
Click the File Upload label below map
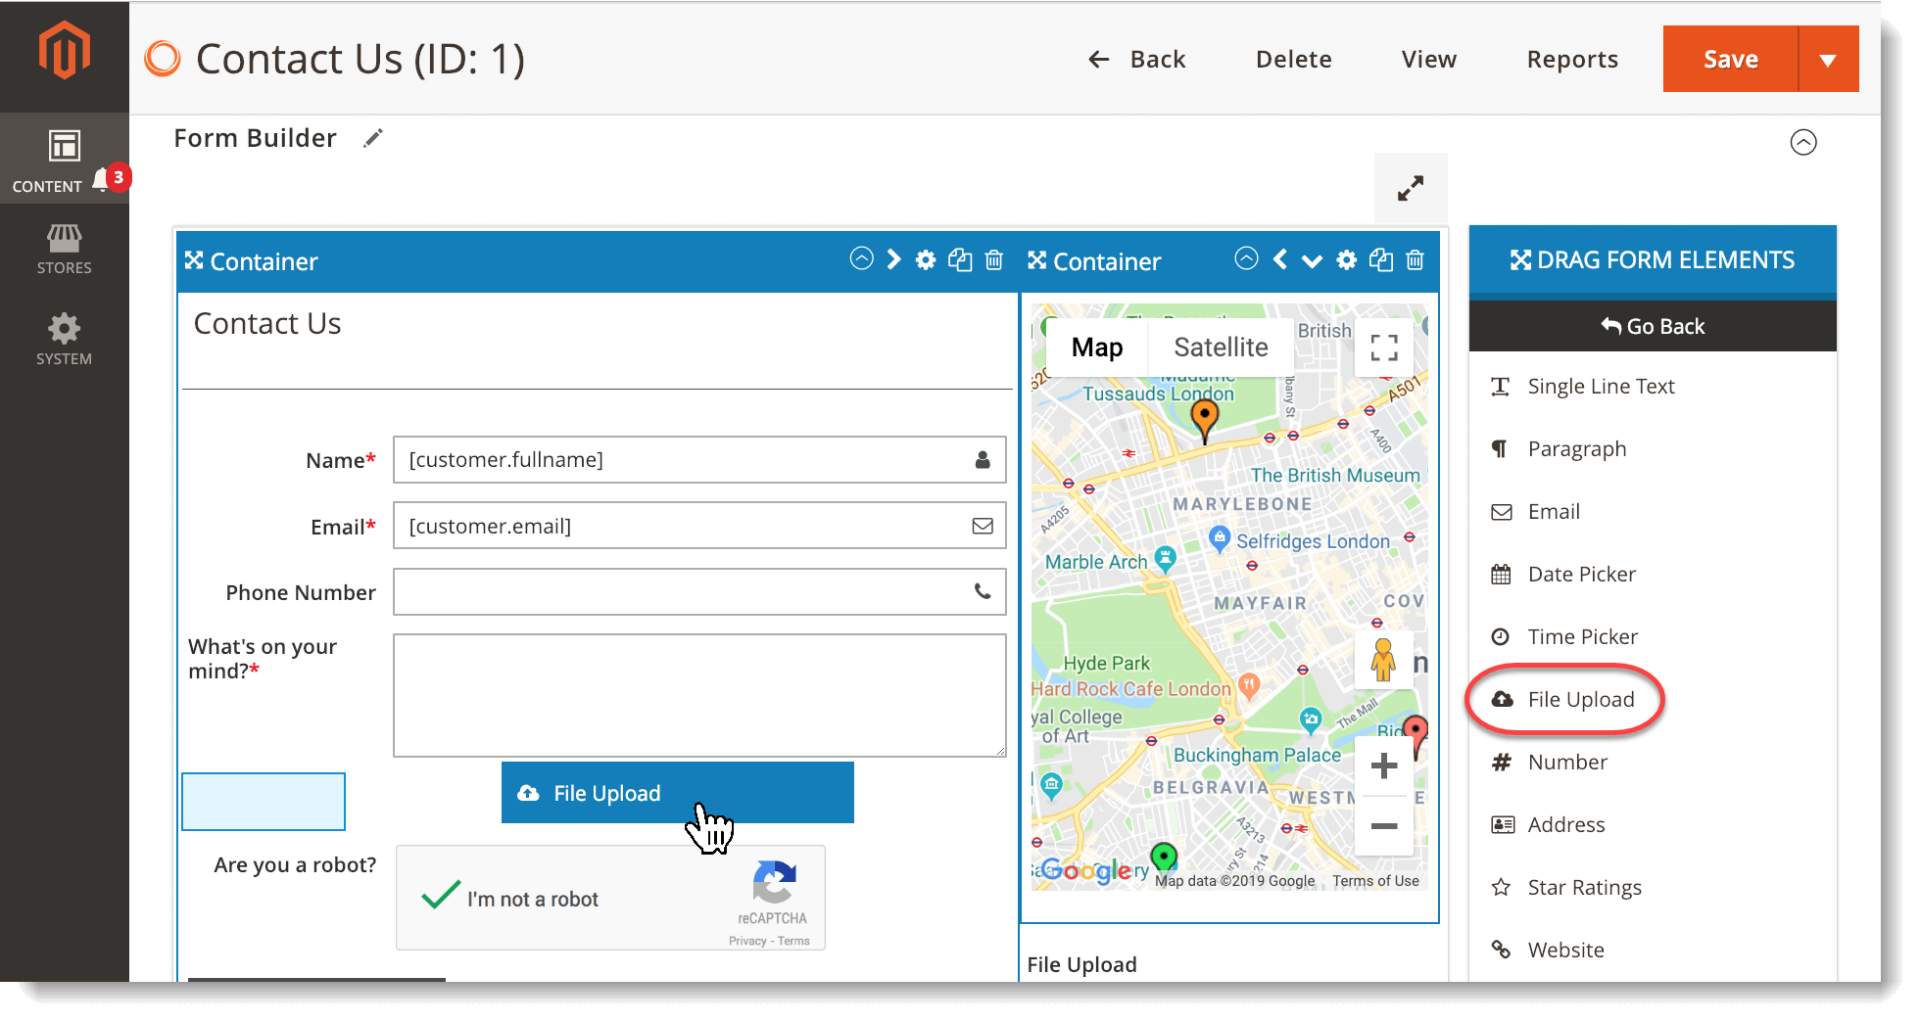1081,964
